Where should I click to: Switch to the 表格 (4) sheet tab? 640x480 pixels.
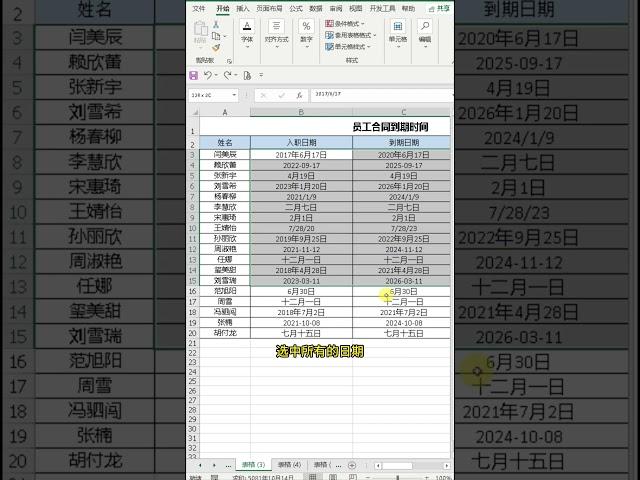(288, 465)
